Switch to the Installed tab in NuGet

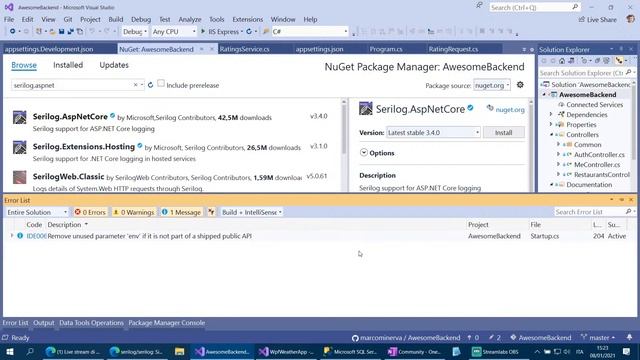pos(68,65)
